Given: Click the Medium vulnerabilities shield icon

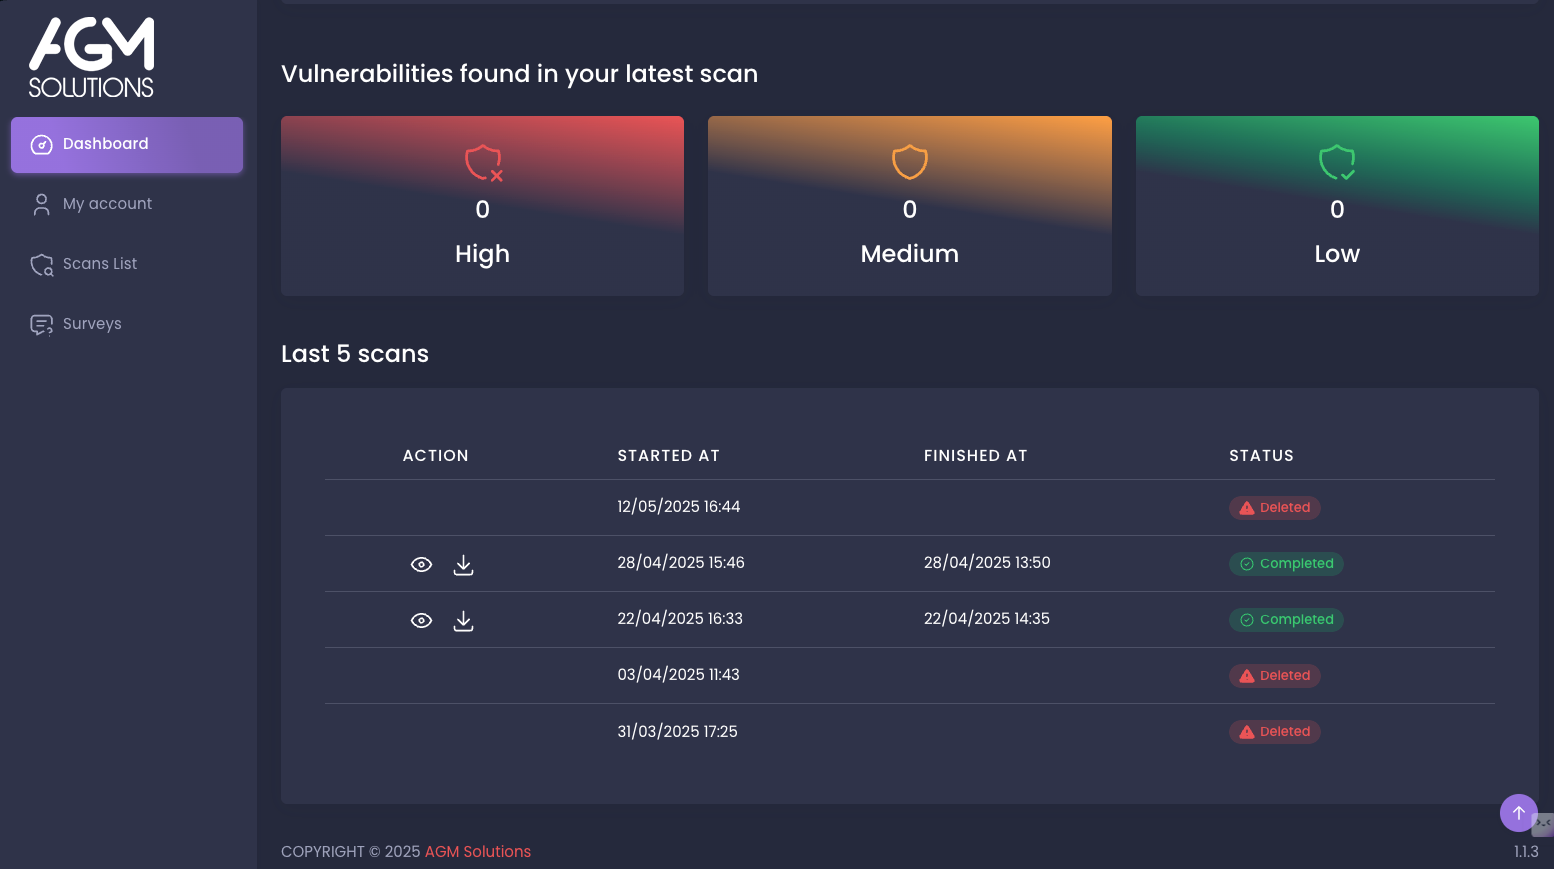Looking at the screenshot, I should click(x=909, y=162).
